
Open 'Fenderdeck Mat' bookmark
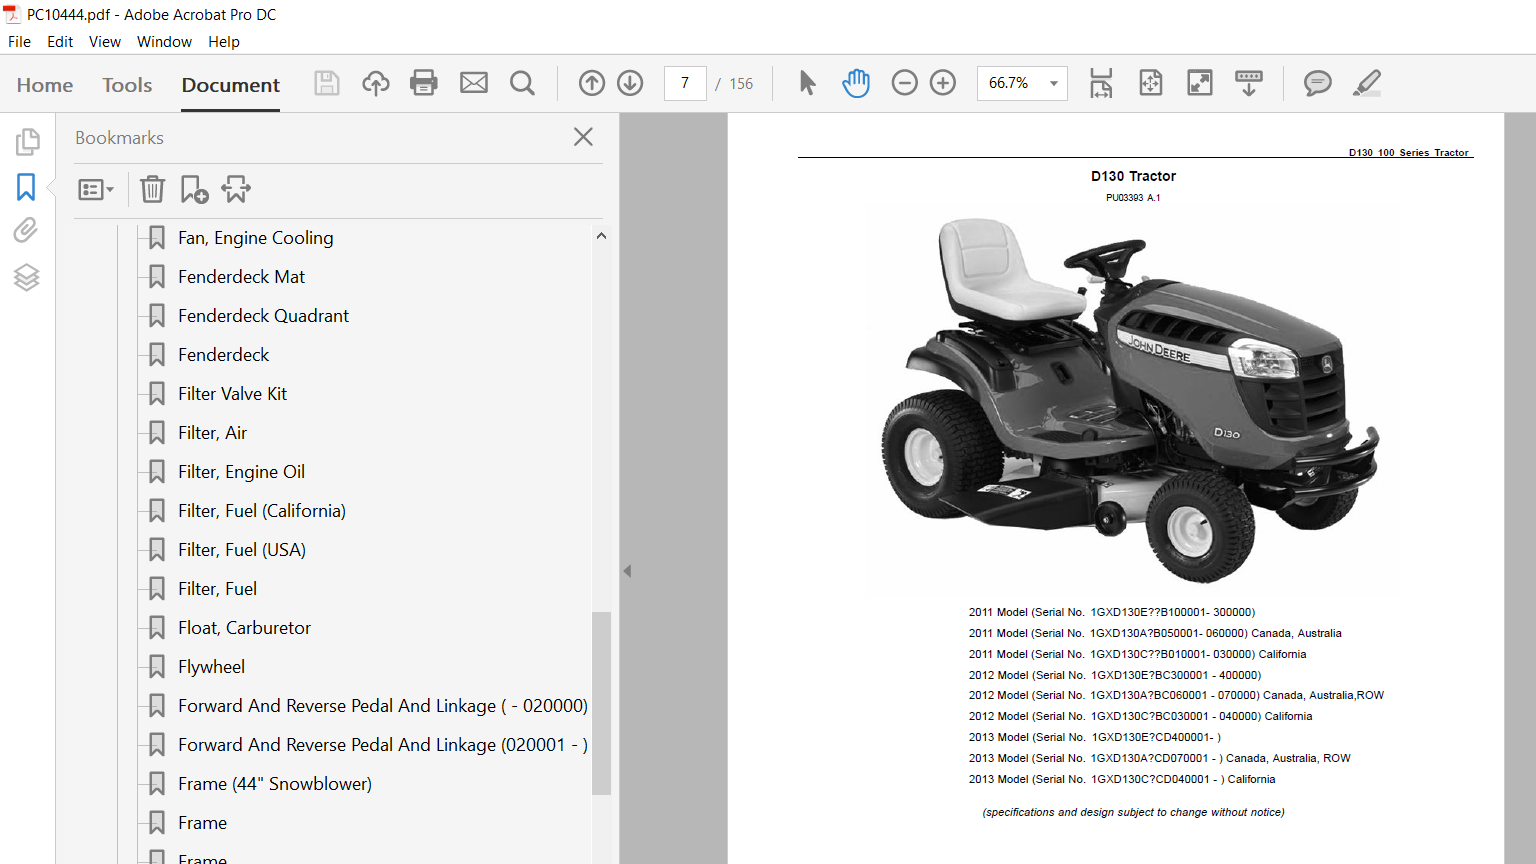click(242, 277)
